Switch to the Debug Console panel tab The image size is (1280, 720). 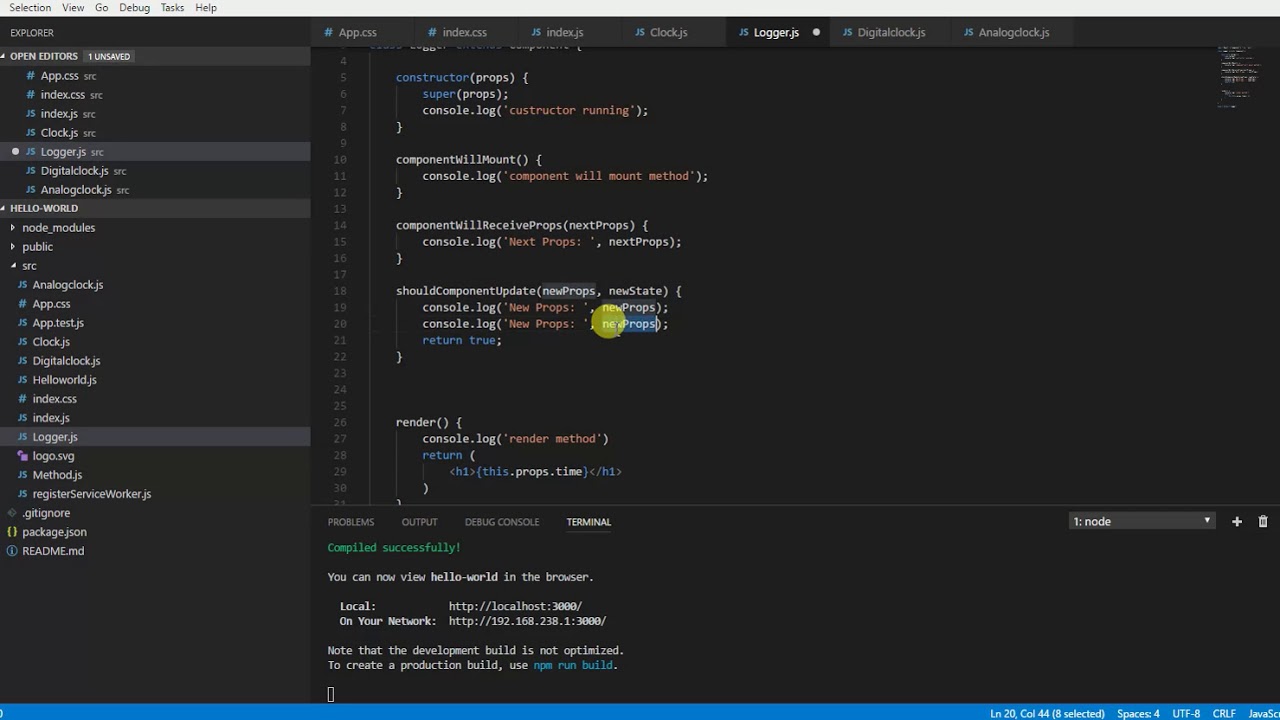[x=501, y=521]
